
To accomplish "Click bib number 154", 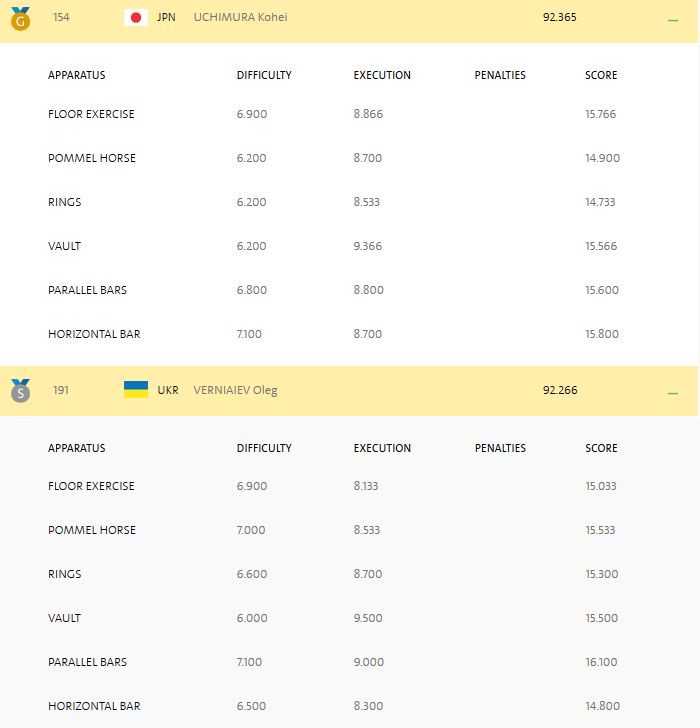I will 62,17.
